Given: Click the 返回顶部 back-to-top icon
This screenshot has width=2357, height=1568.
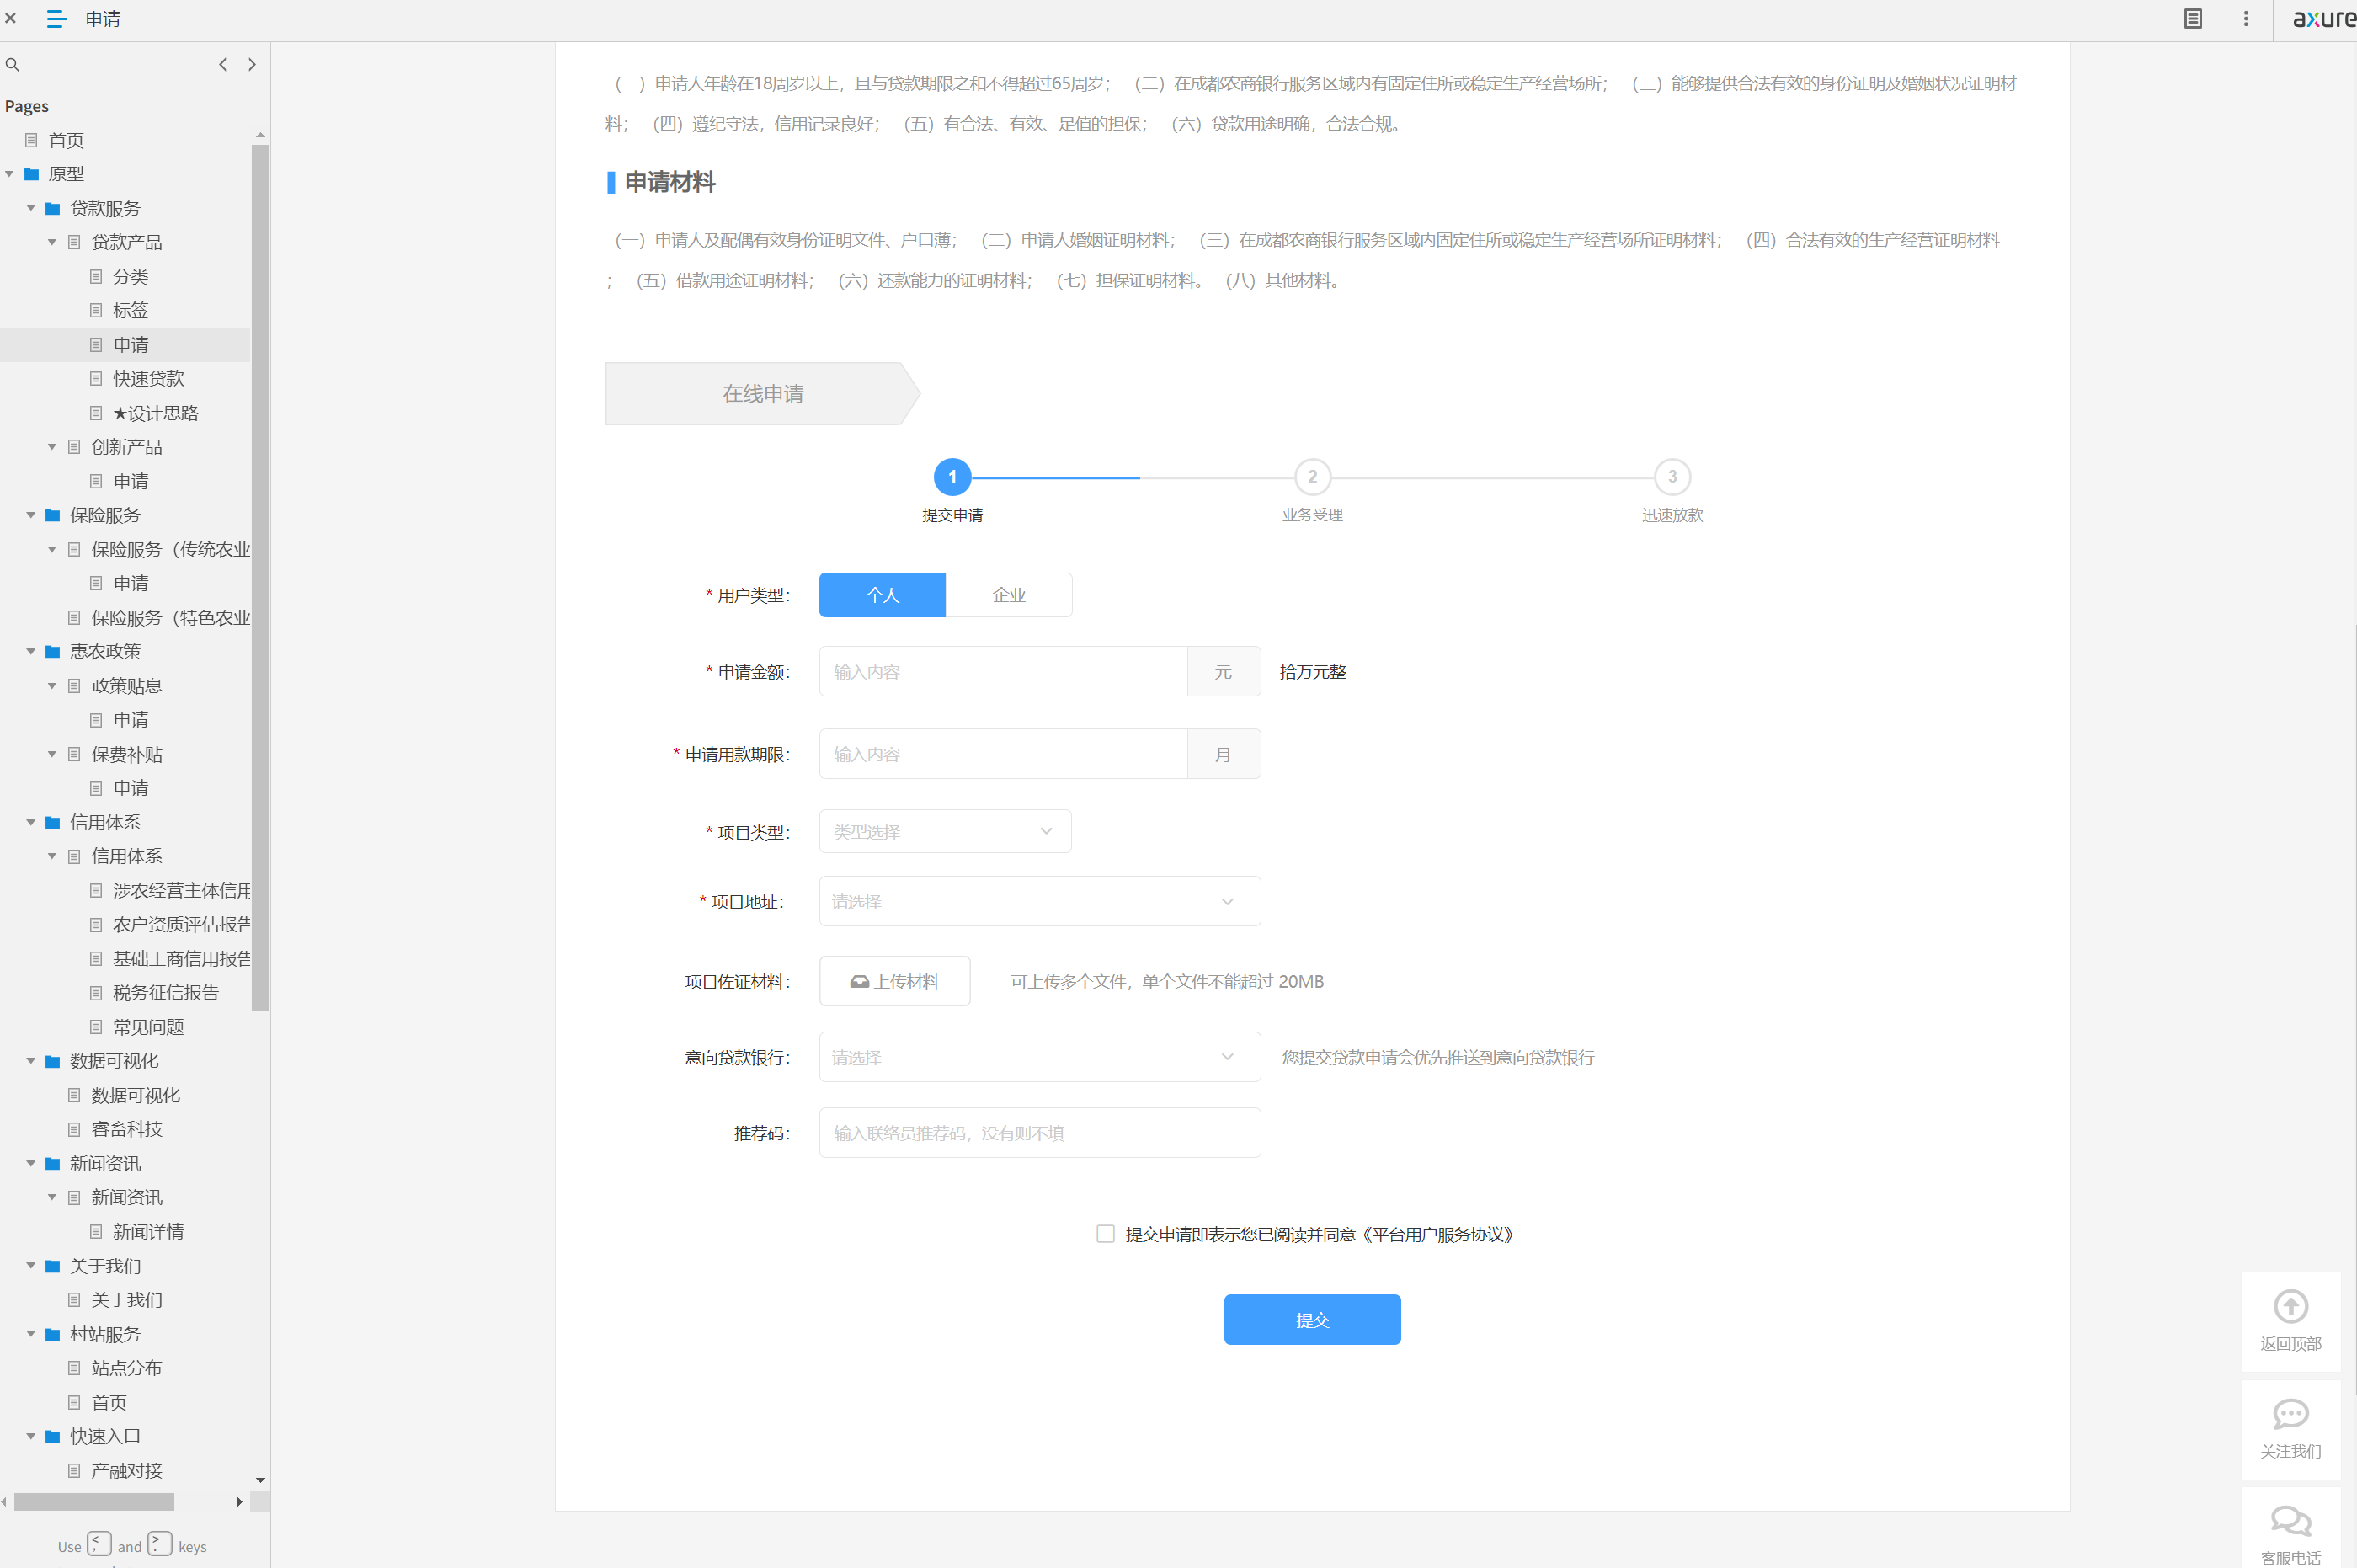Looking at the screenshot, I should pos(2290,1307).
